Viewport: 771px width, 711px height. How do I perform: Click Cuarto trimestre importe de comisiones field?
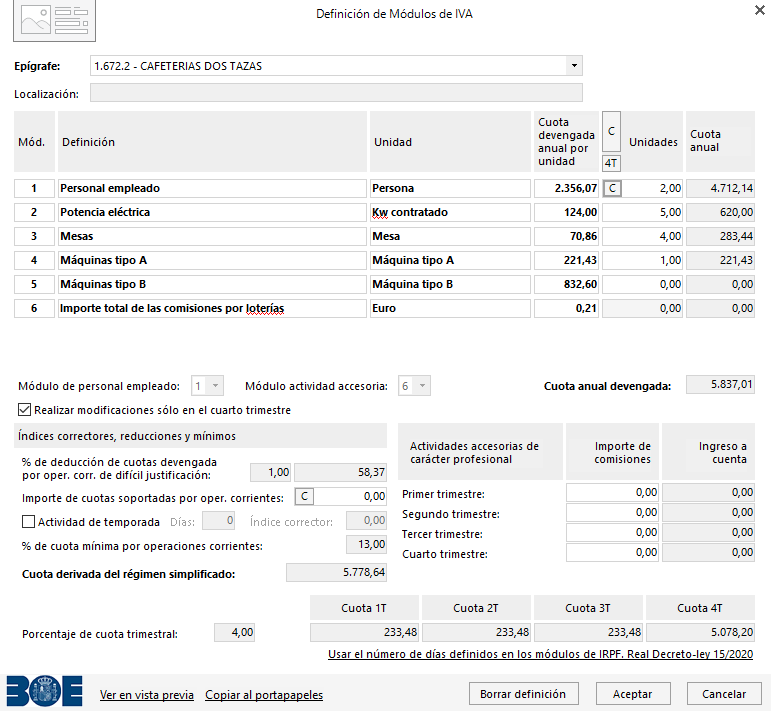pyautogui.click(x=612, y=553)
